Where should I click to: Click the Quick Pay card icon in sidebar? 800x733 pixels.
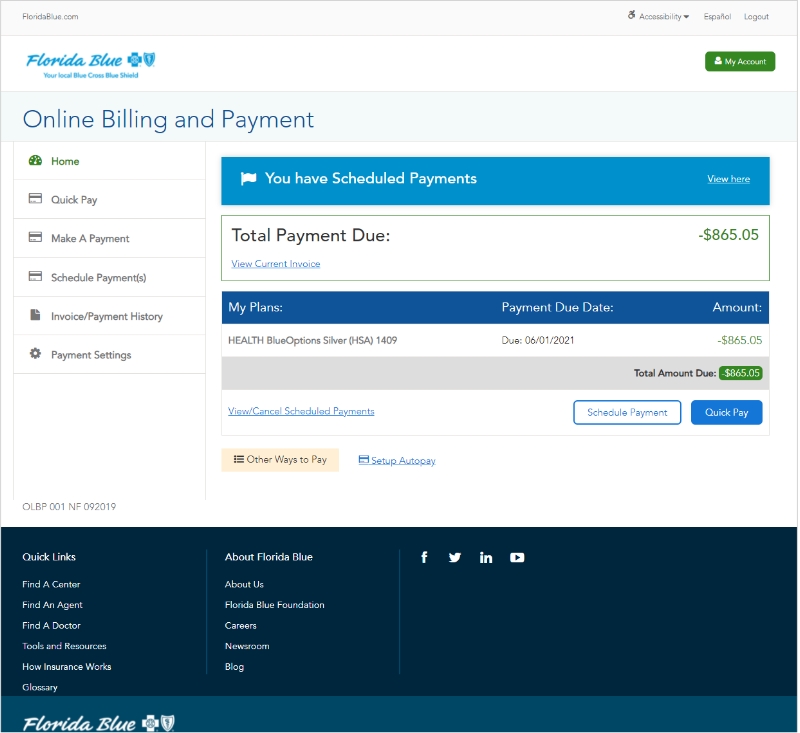click(x=35, y=198)
